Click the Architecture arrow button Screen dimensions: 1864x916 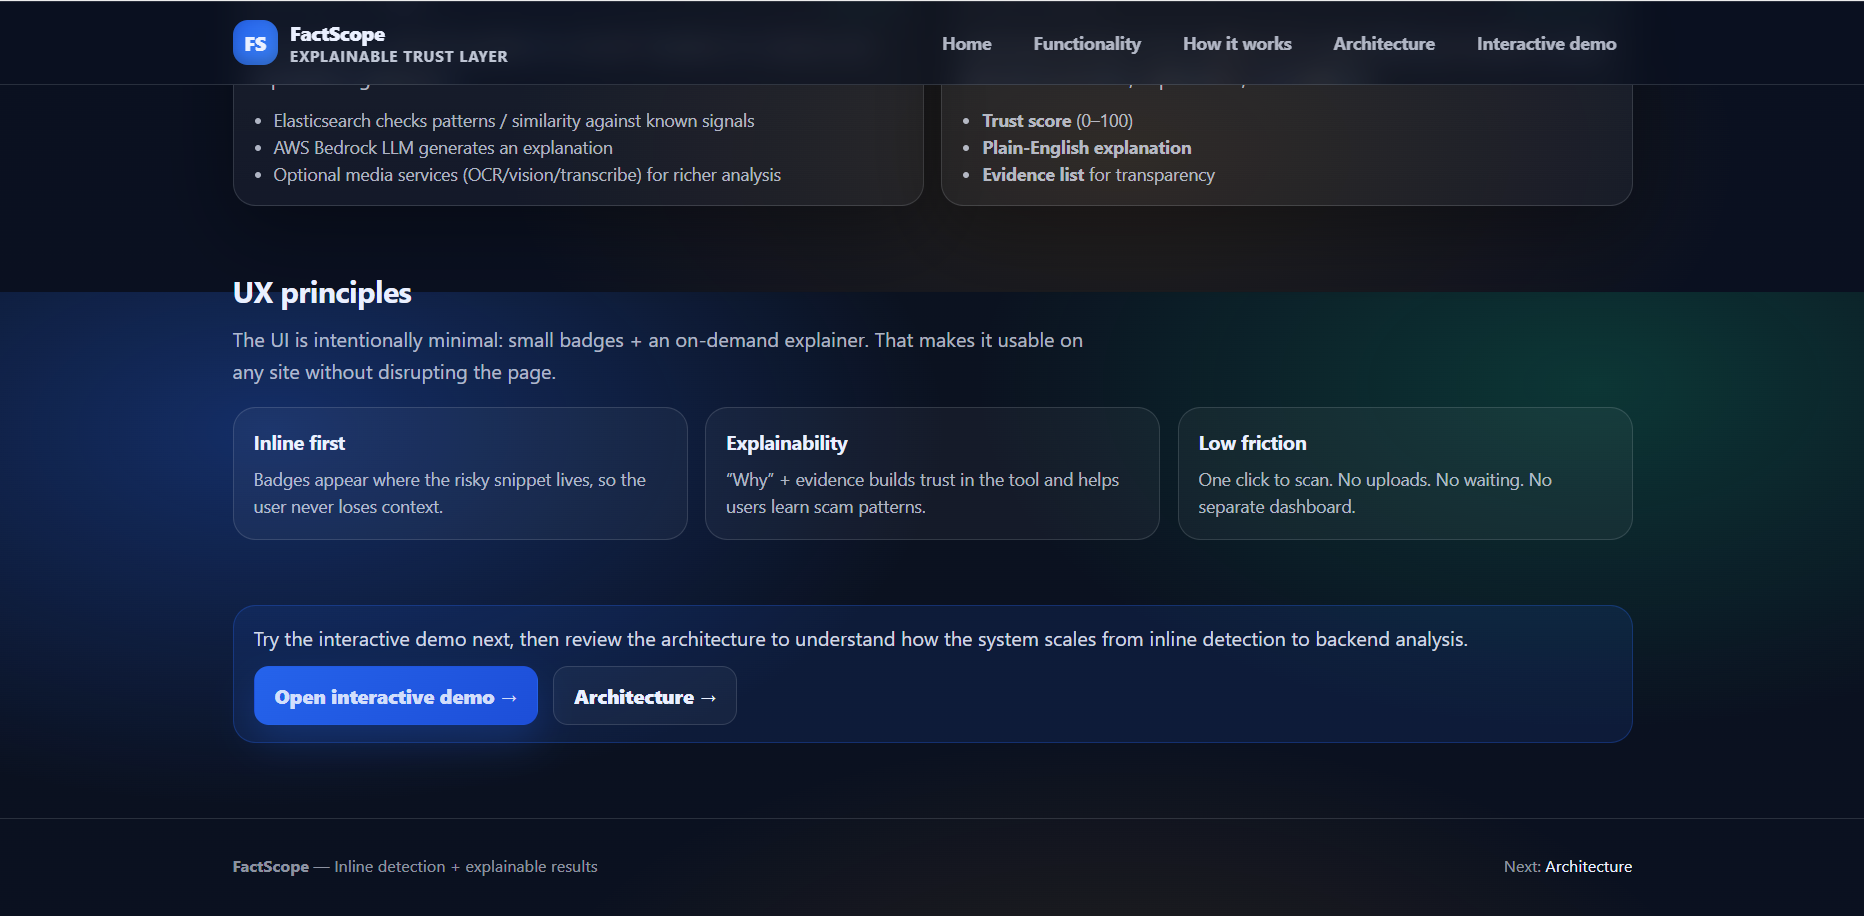click(644, 696)
